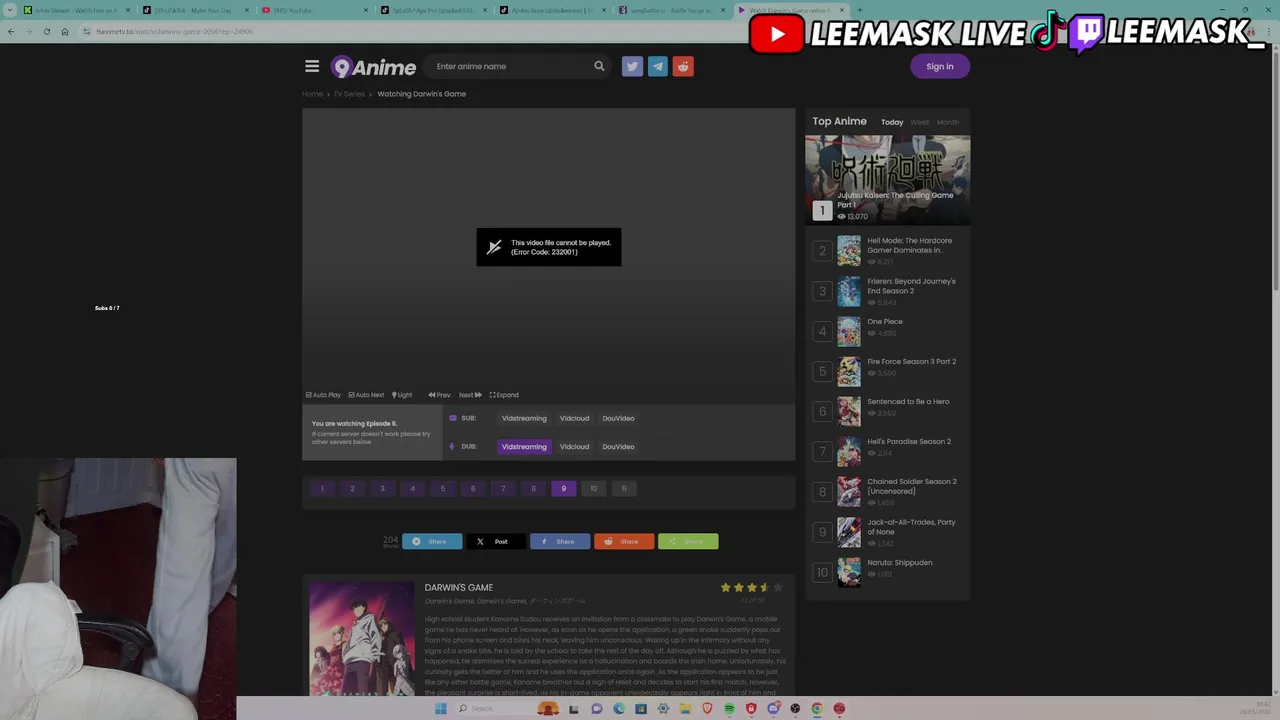Click the browser reload button

pos(46,32)
